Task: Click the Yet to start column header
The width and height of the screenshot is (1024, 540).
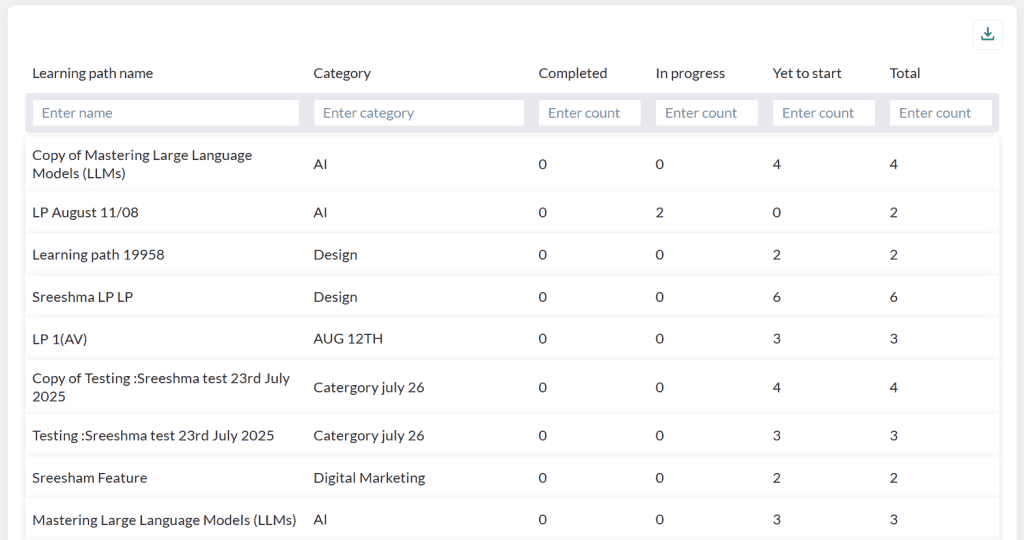Action: pyautogui.click(x=807, y=73)
